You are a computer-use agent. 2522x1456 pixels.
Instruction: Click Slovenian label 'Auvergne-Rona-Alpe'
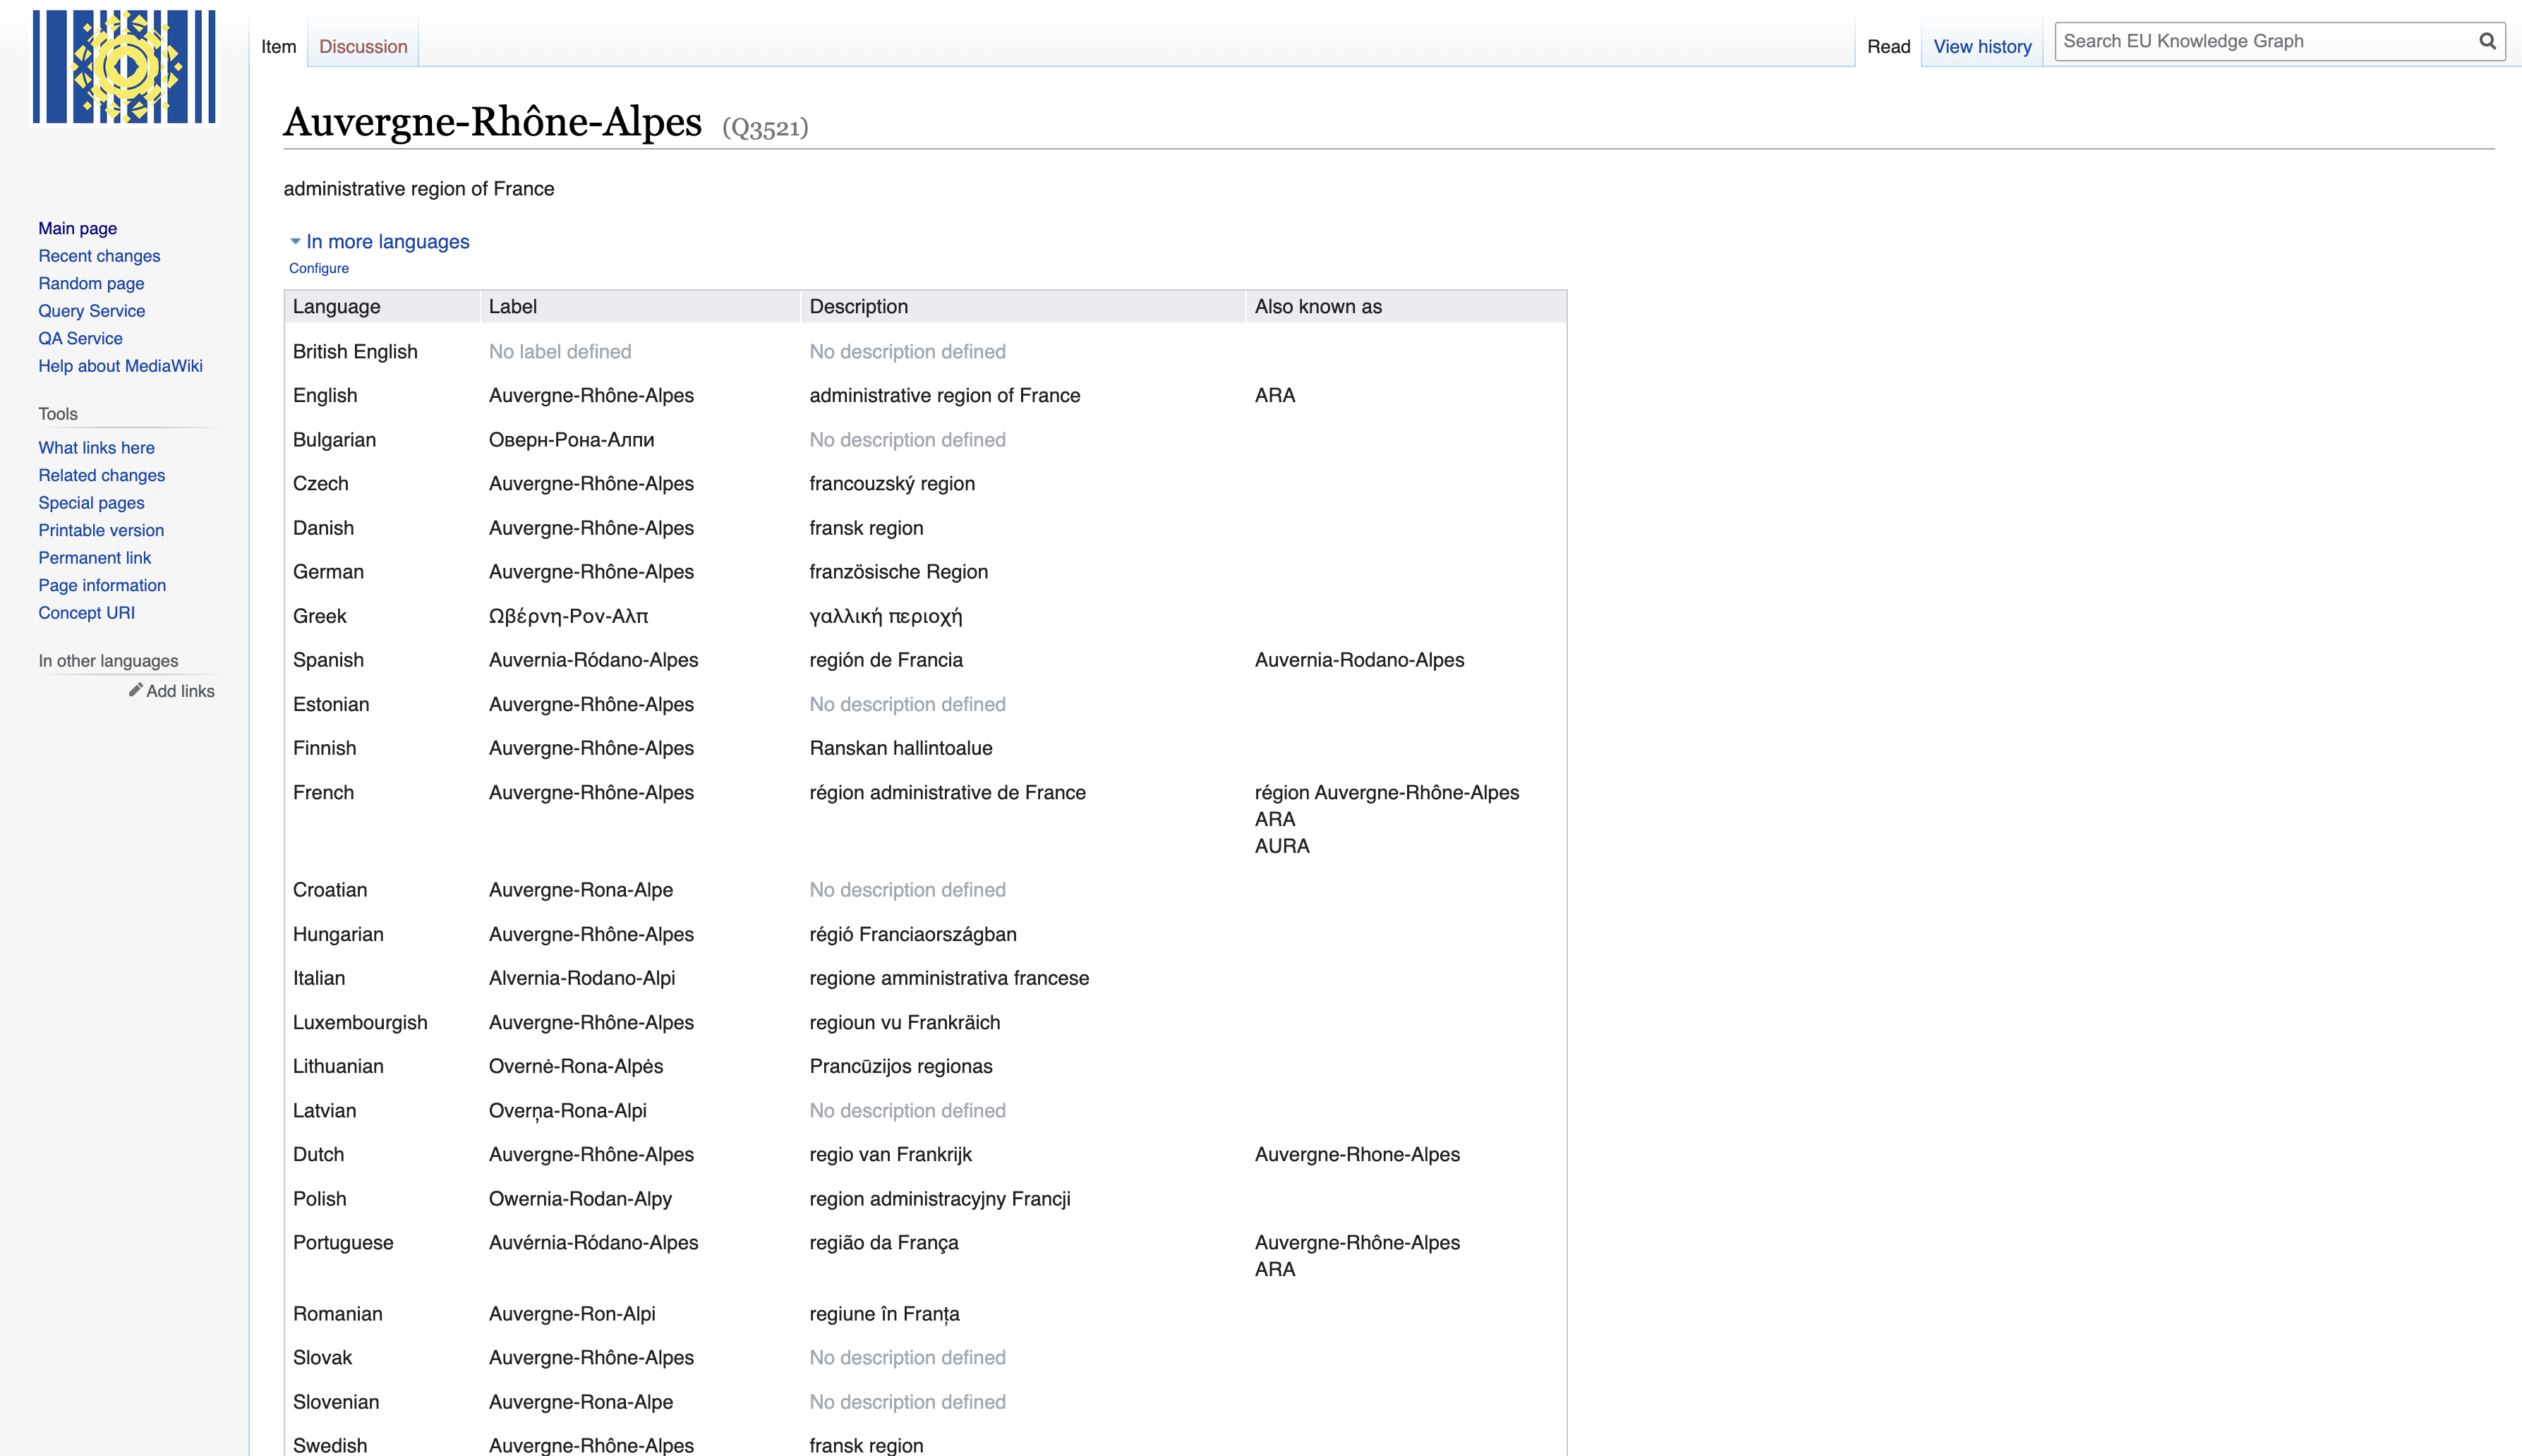tap(581, 1402)
